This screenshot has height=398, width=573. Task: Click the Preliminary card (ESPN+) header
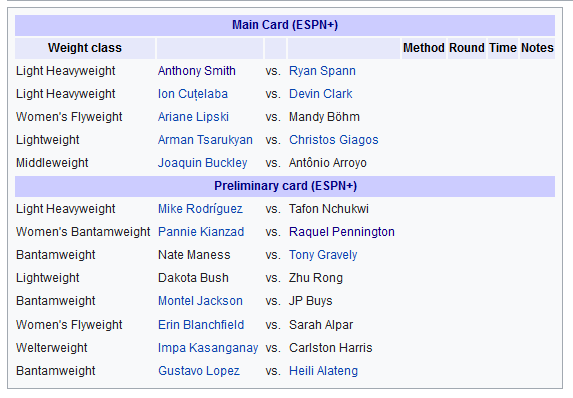tap(285, 186)
